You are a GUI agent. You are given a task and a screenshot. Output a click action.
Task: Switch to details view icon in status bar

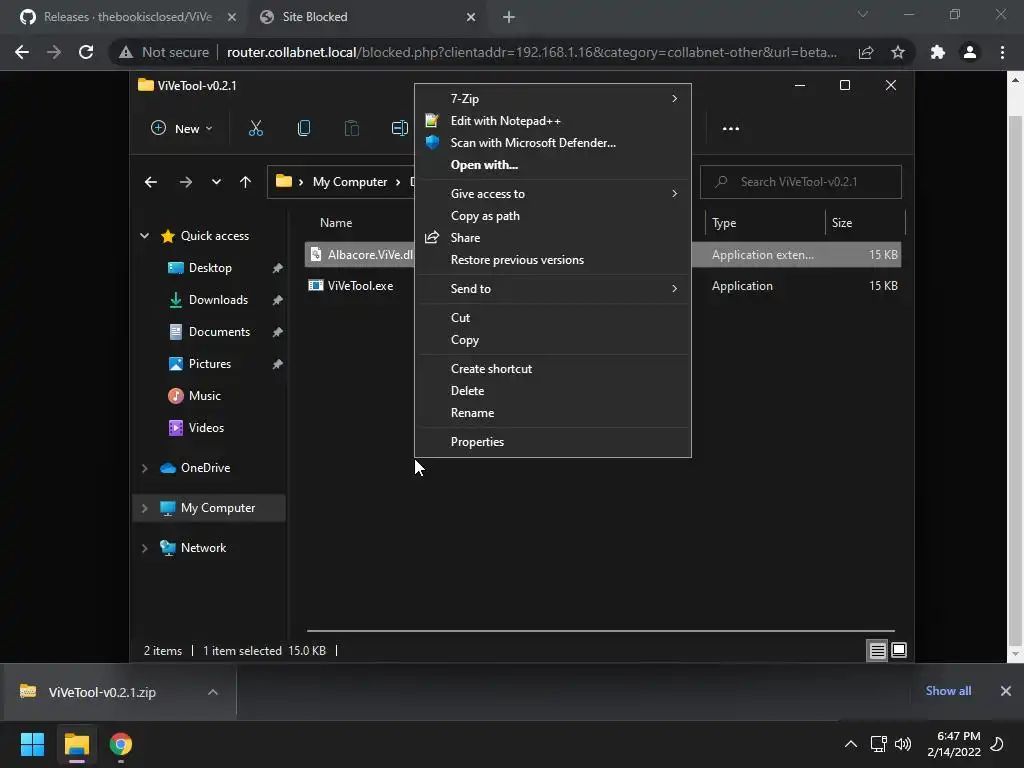[877, 650]
